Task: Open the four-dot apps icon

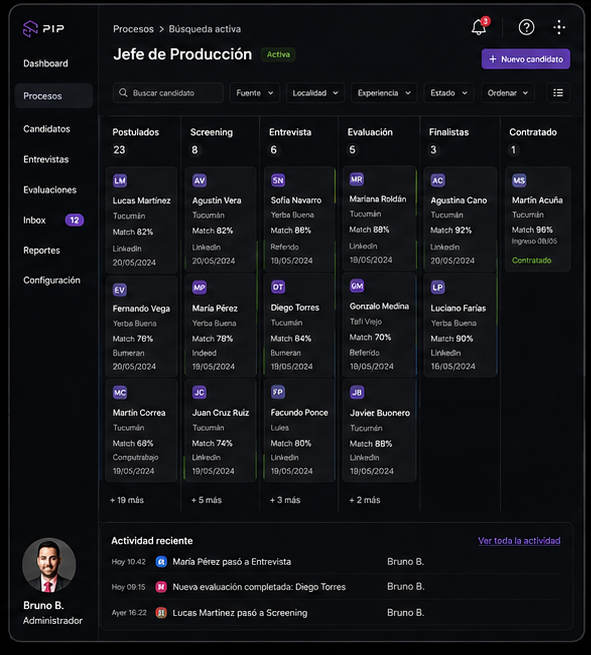Action: point(559,28)
